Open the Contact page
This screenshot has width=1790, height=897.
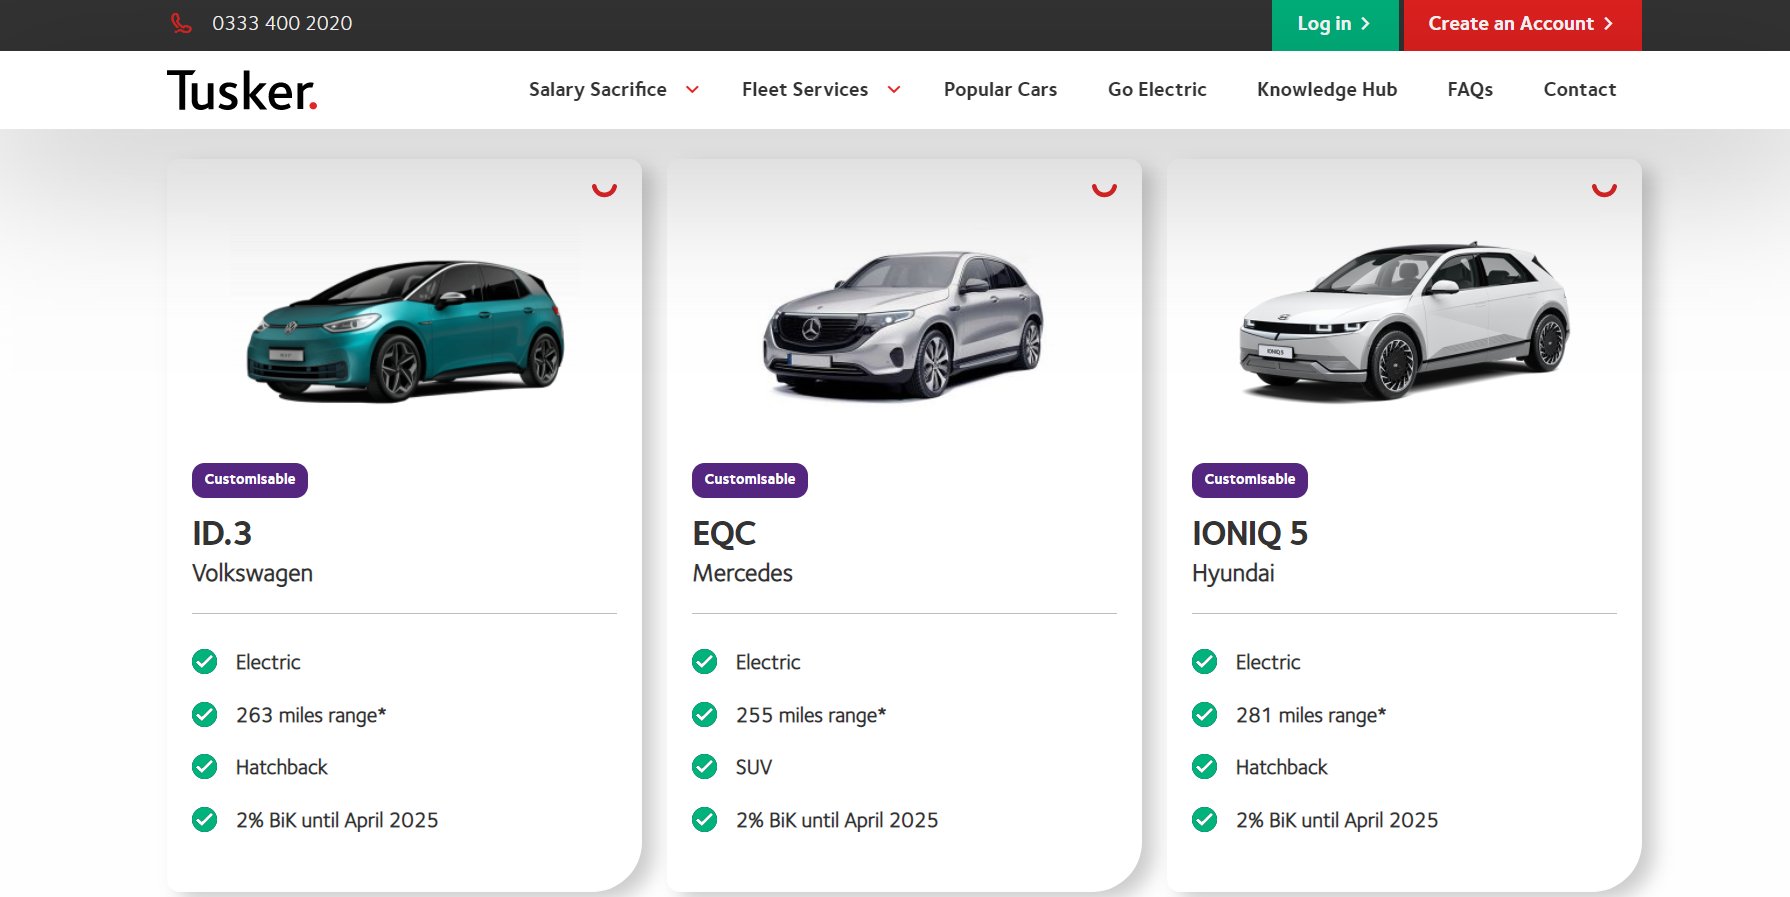coord(1580,90)
